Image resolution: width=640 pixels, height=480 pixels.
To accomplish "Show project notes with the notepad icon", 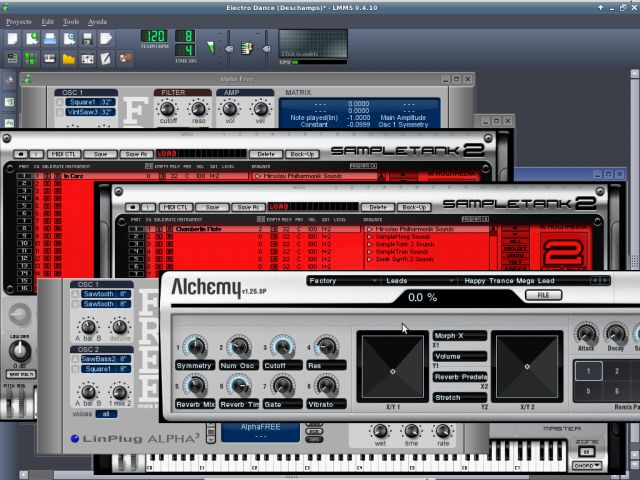I will [106, 58].
